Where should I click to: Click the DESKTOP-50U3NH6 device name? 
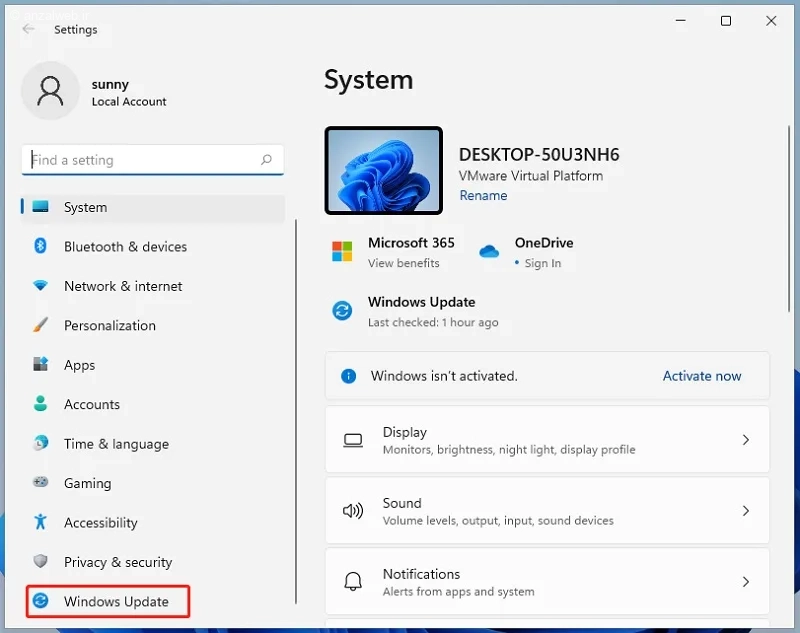click(539, 155)
